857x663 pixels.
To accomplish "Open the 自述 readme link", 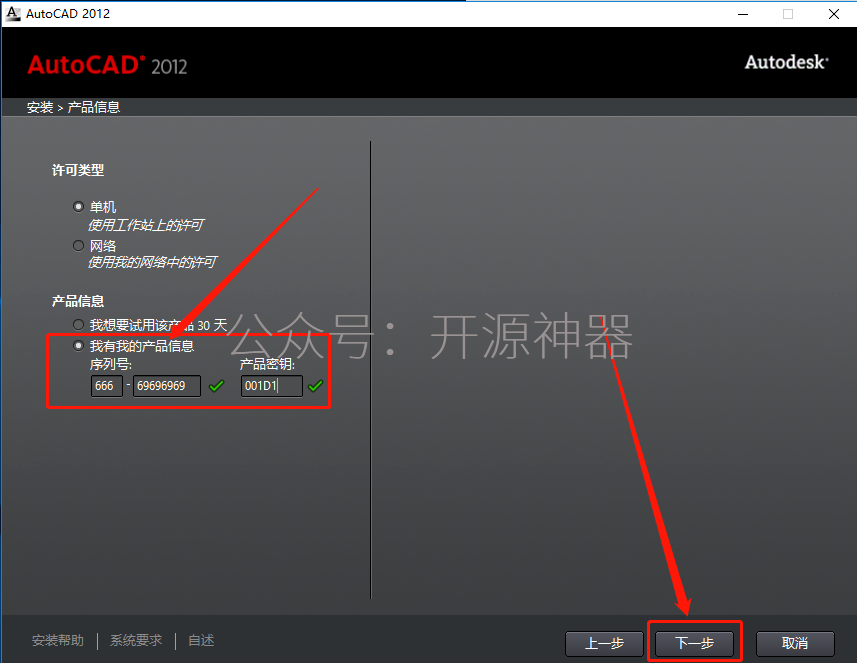I will point(201,641).
